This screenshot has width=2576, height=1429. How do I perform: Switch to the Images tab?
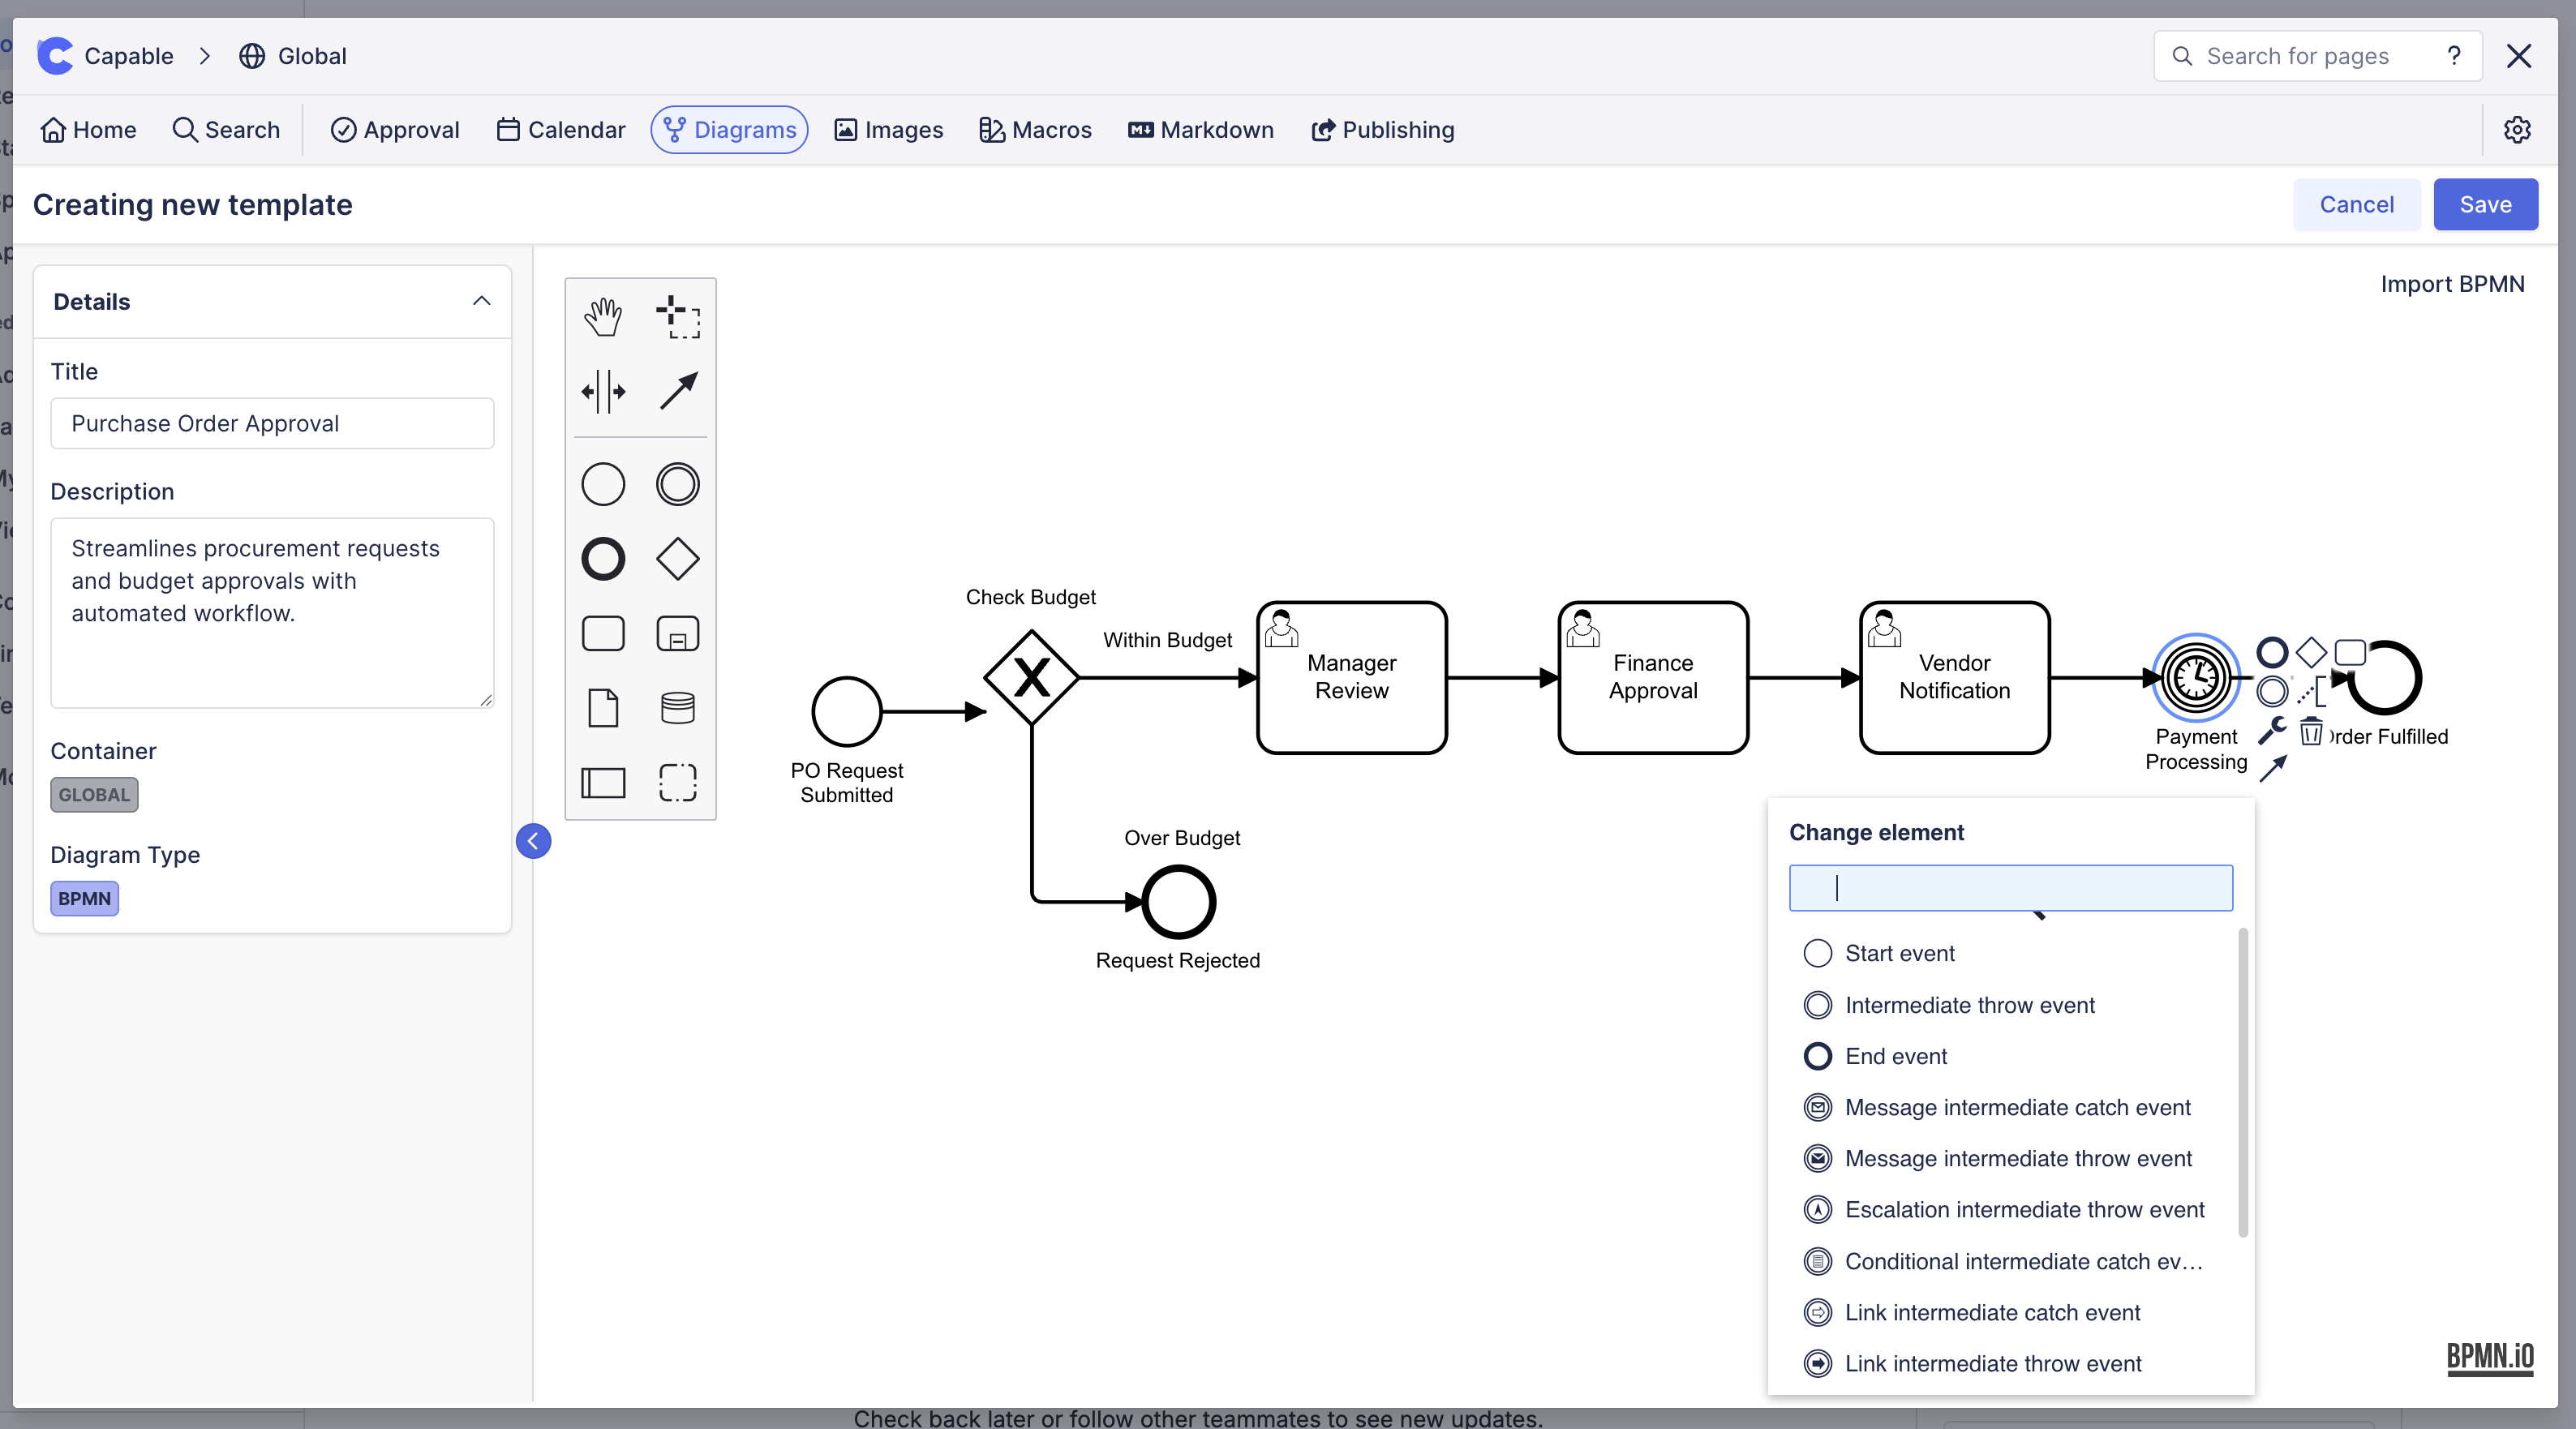tap(888, 130)
